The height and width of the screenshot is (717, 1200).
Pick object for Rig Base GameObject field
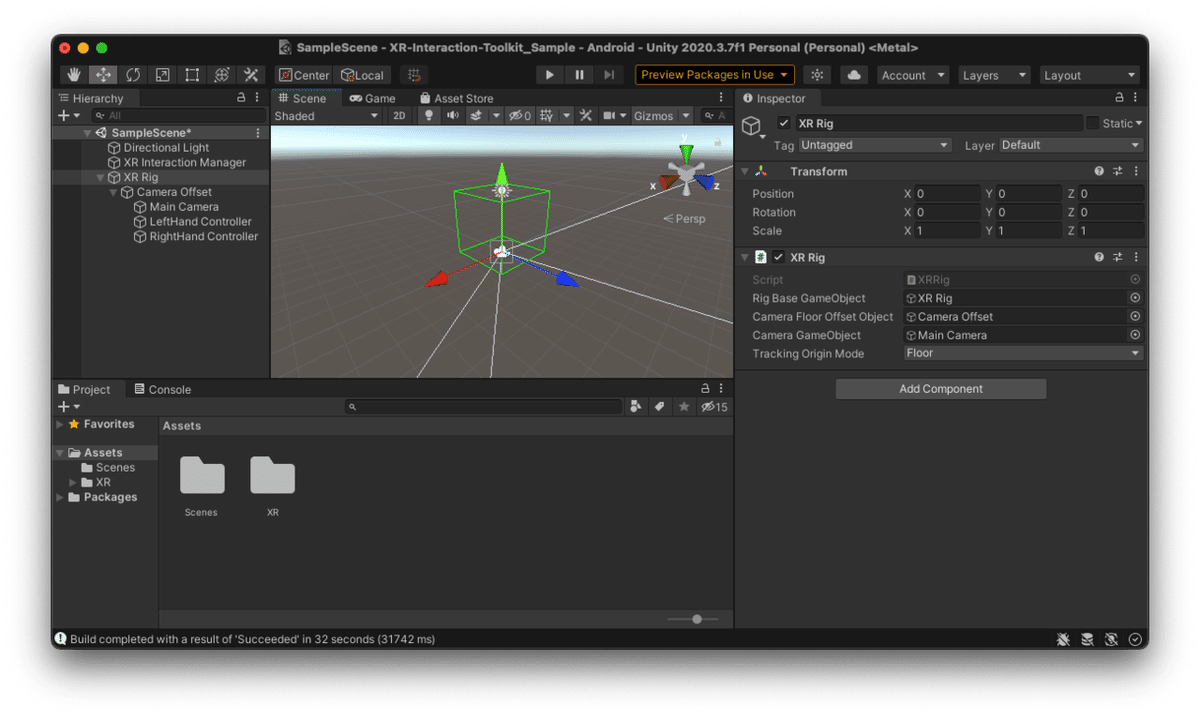[x=1135, y=298]
